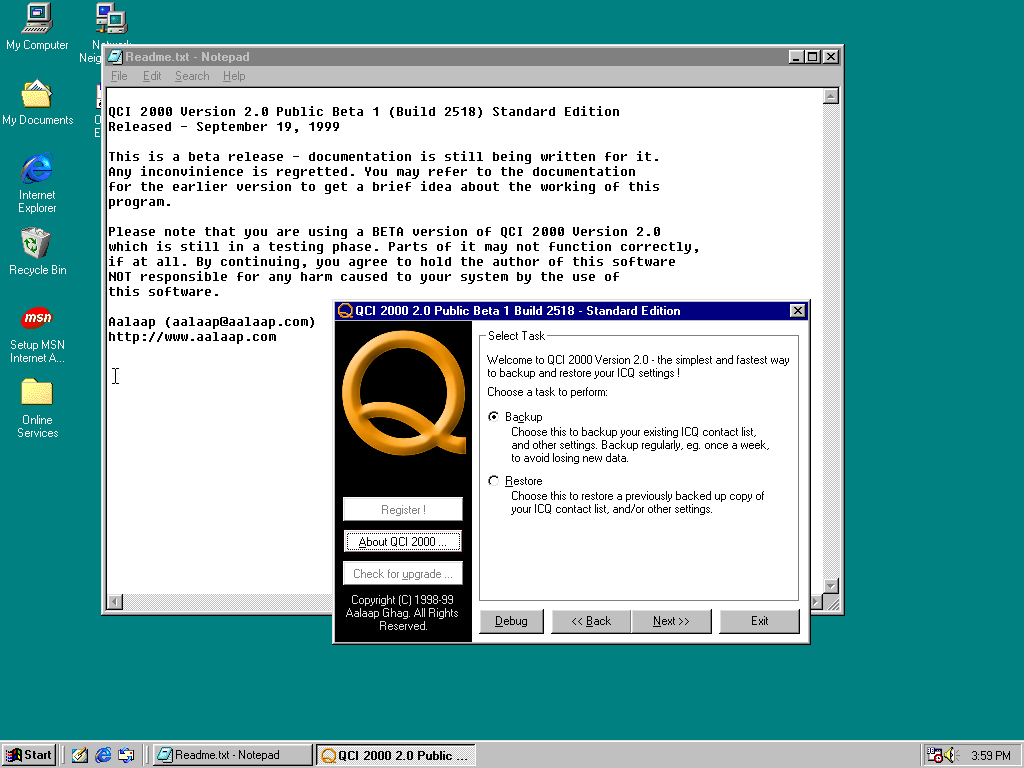Select the Restore radio button
This screenshot has width=1024, height=768.
point(494,481)
